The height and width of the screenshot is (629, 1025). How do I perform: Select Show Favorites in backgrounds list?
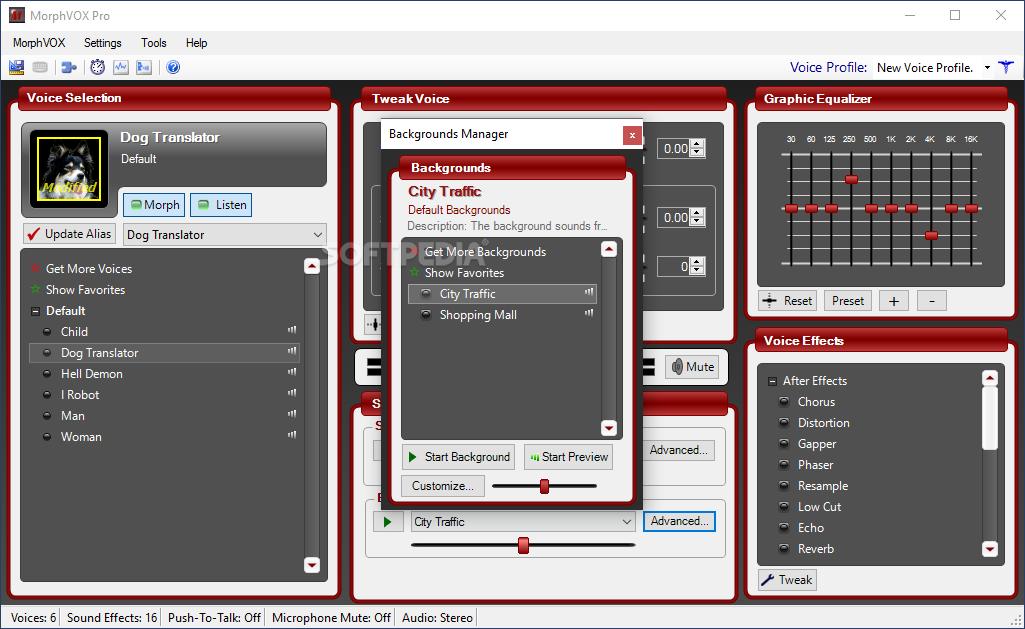tap(464, 273)
